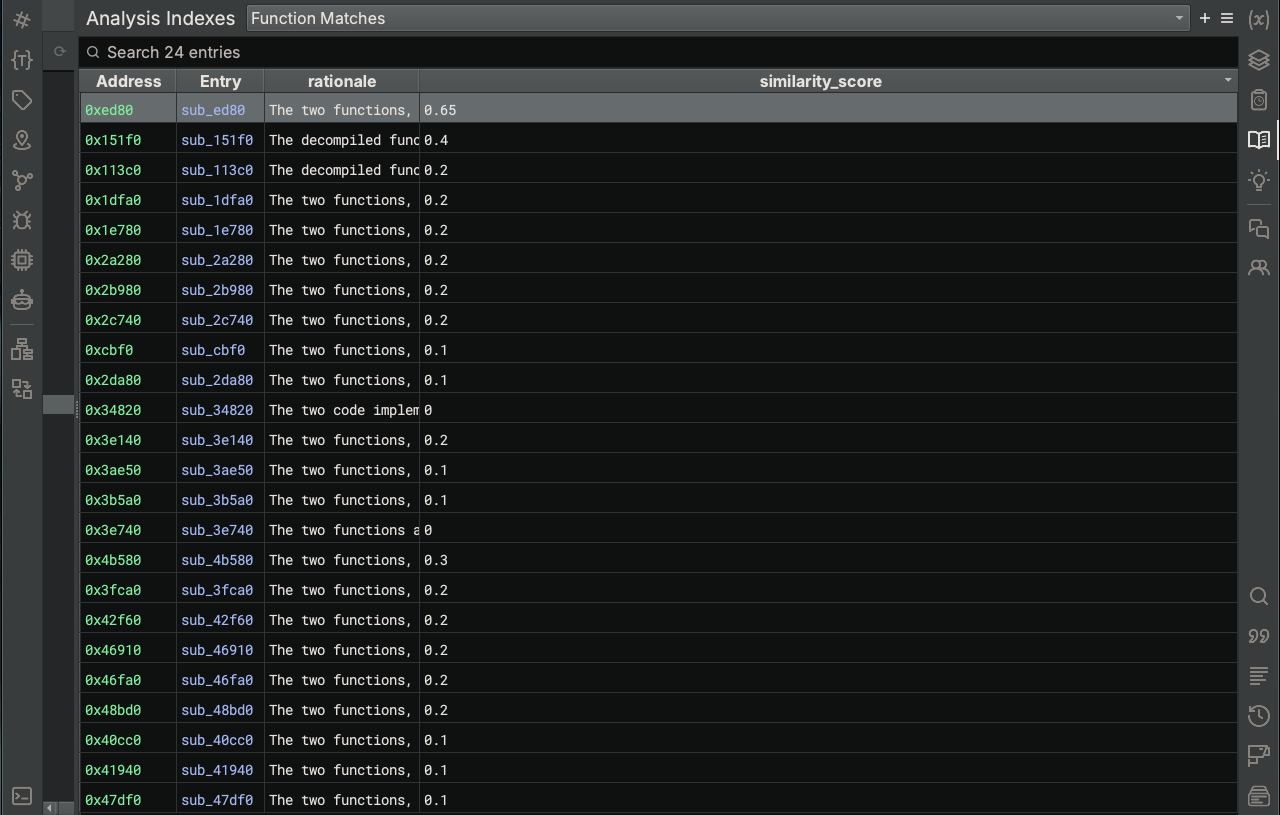This screenshot has height=815, width=1280.
Task: Open the magnifier search panel icon
Action: click(x=1259, y=596)
